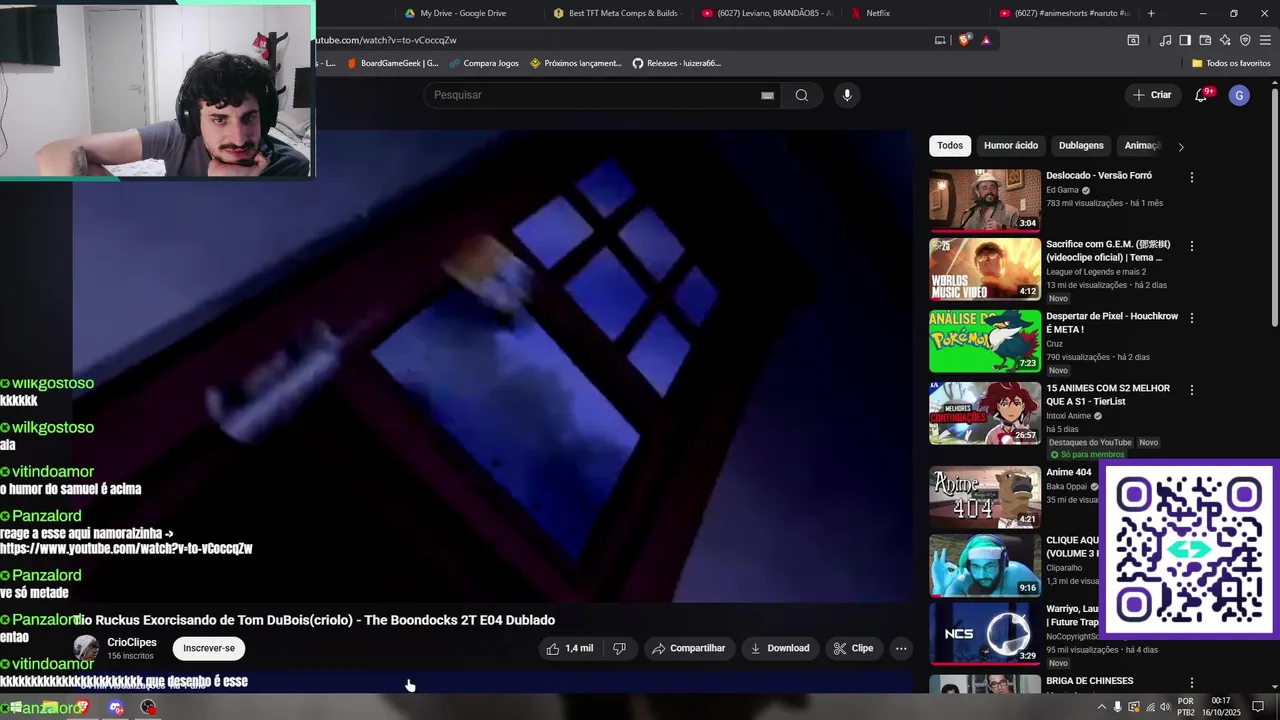Image resolution: width=1280 pixels, height=720 pixels.
Task: Click the Download button below the video
Action: pos(779,648)
